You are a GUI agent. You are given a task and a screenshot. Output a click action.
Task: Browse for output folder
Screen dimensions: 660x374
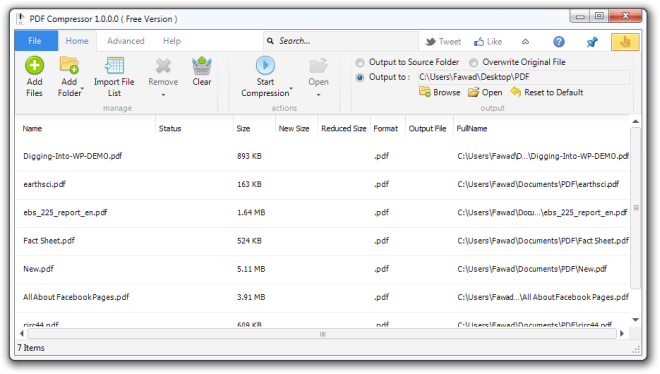point(440,92)
